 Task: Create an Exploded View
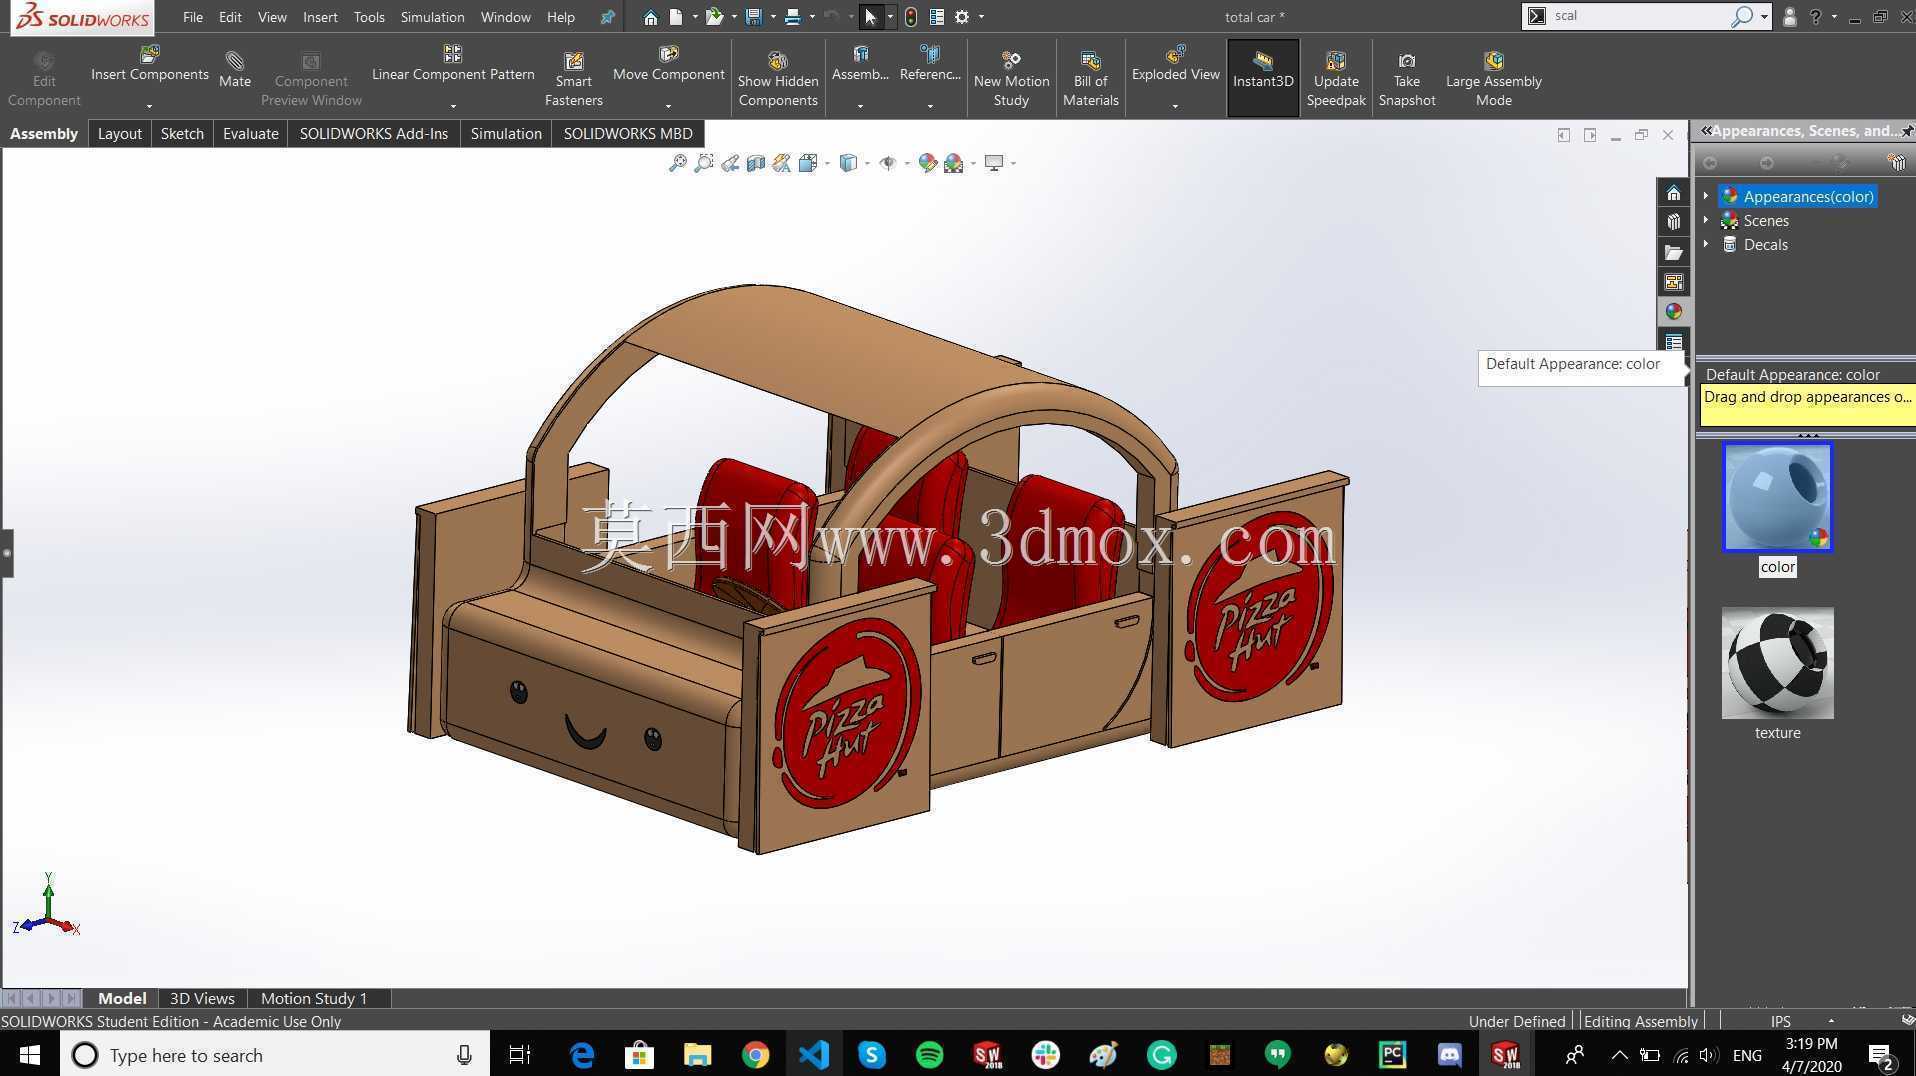click(1176, 64)
